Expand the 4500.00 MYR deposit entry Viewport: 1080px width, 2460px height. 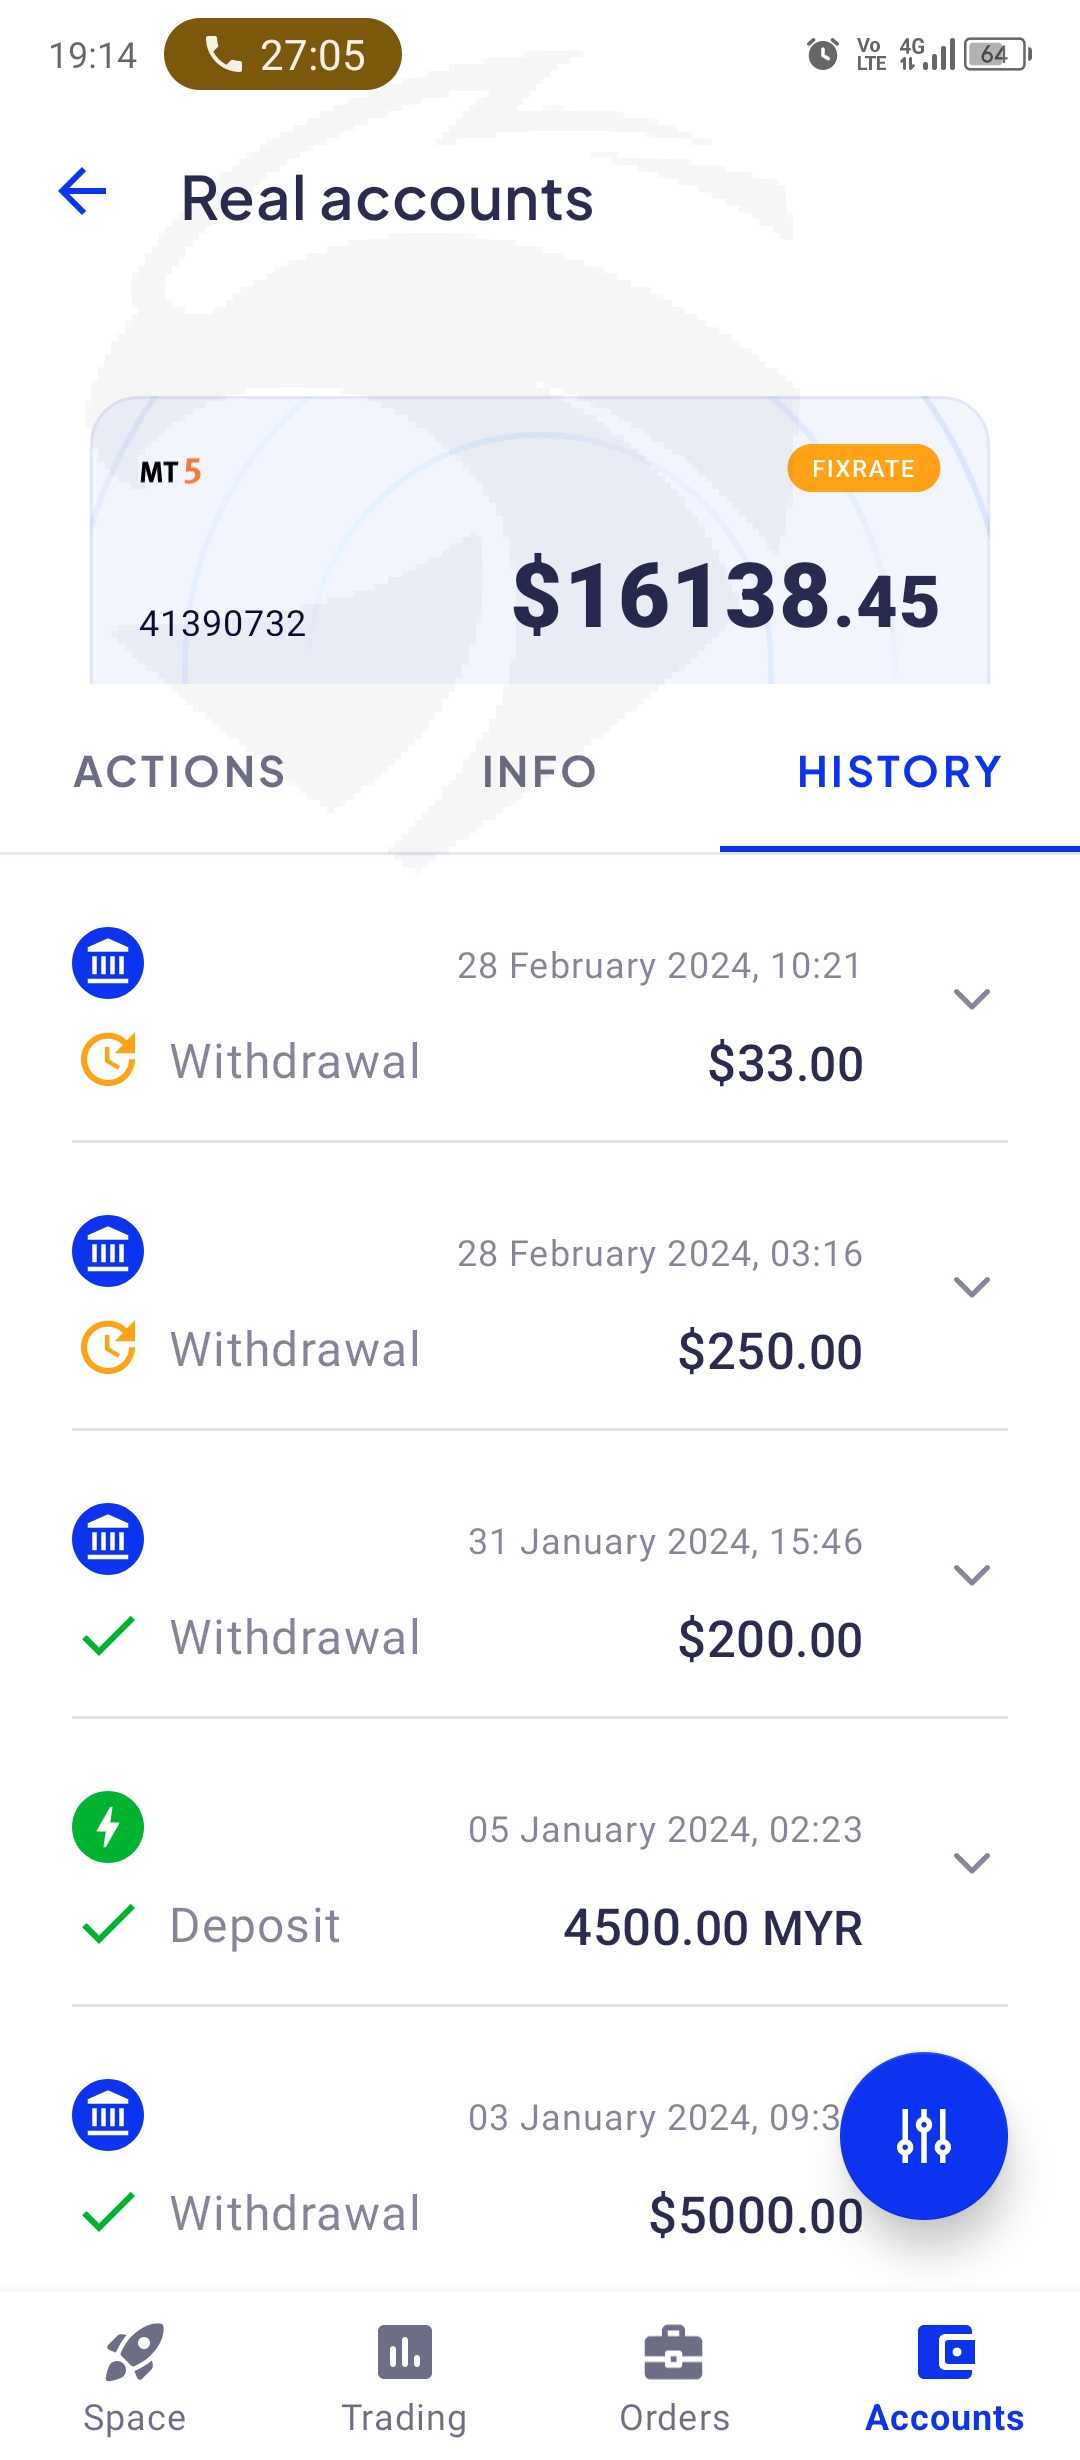click(971, 1863)
